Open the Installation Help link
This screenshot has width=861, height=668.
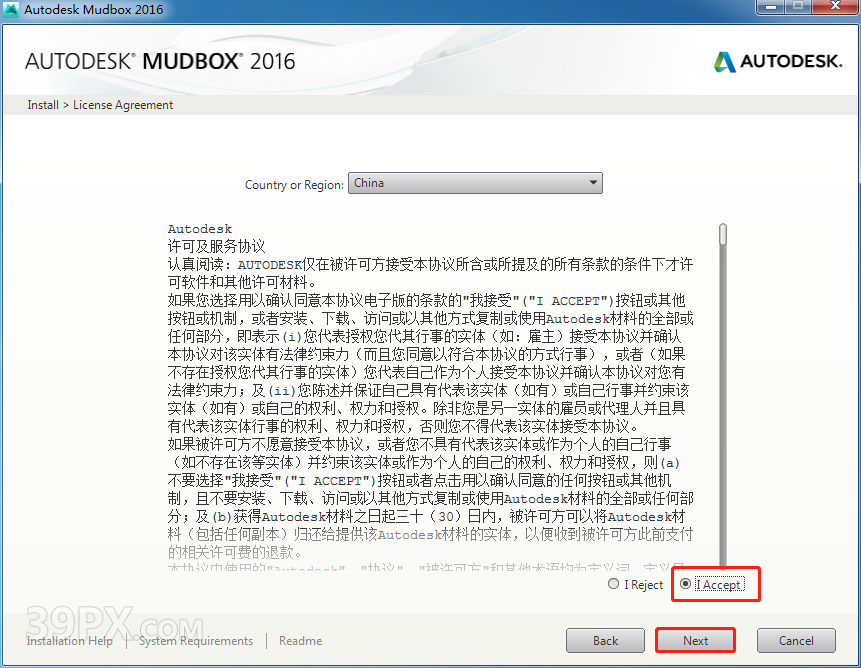pyautogui.click(x=70, y=641)
